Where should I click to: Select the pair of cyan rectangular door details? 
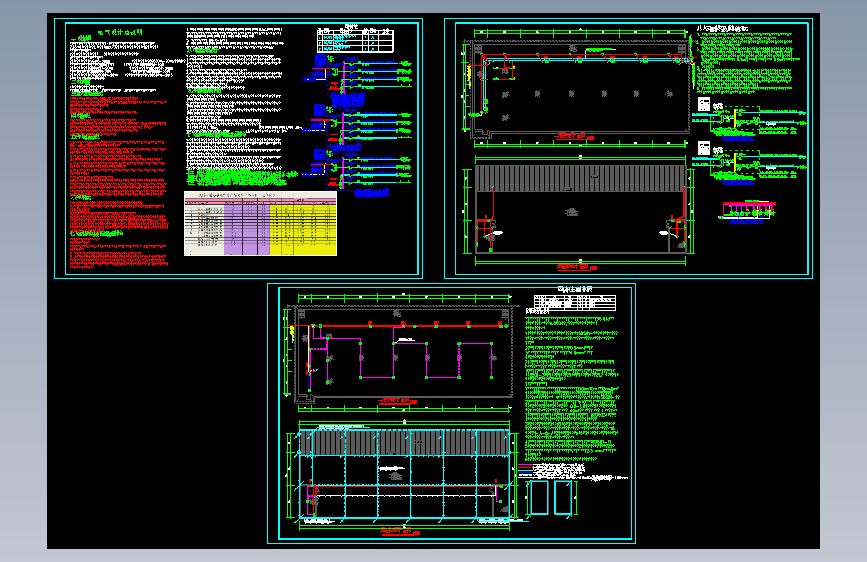click(551, 498)
